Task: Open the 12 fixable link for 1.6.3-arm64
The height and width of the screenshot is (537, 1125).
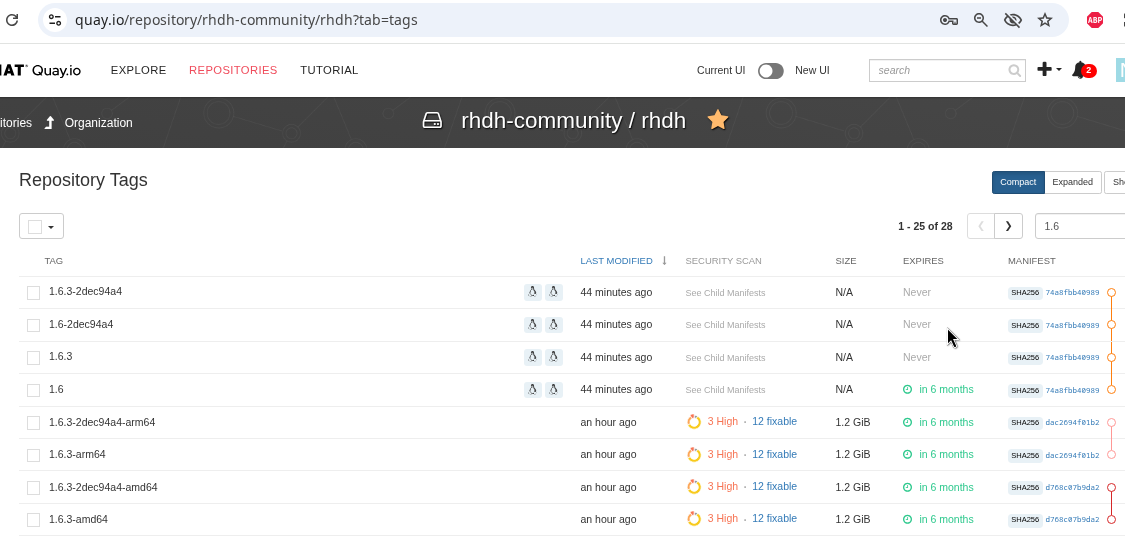Action: [774, 454]
